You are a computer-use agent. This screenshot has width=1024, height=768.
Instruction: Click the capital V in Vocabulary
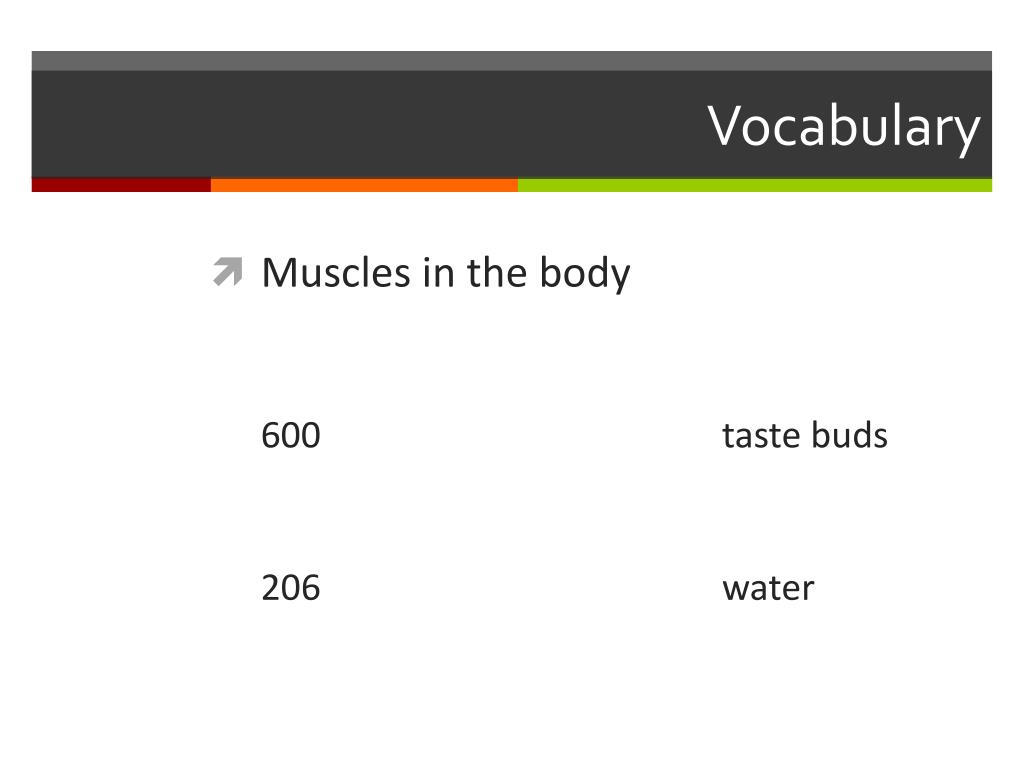[x=725, y=125]
